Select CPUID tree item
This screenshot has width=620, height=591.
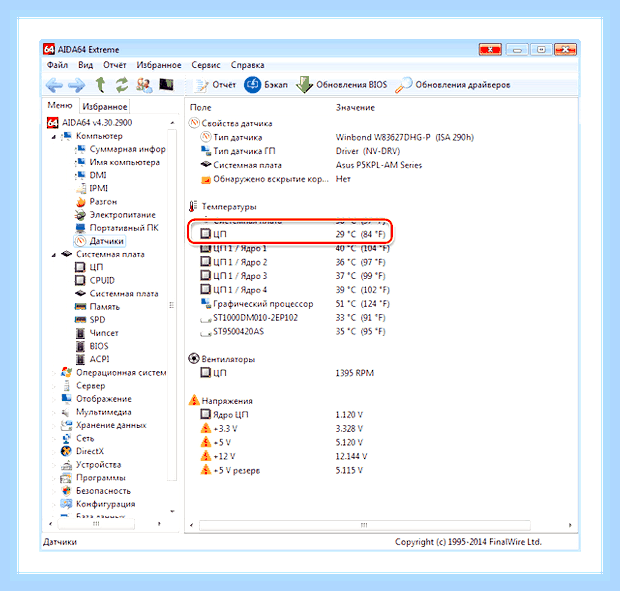click(102, 280)
